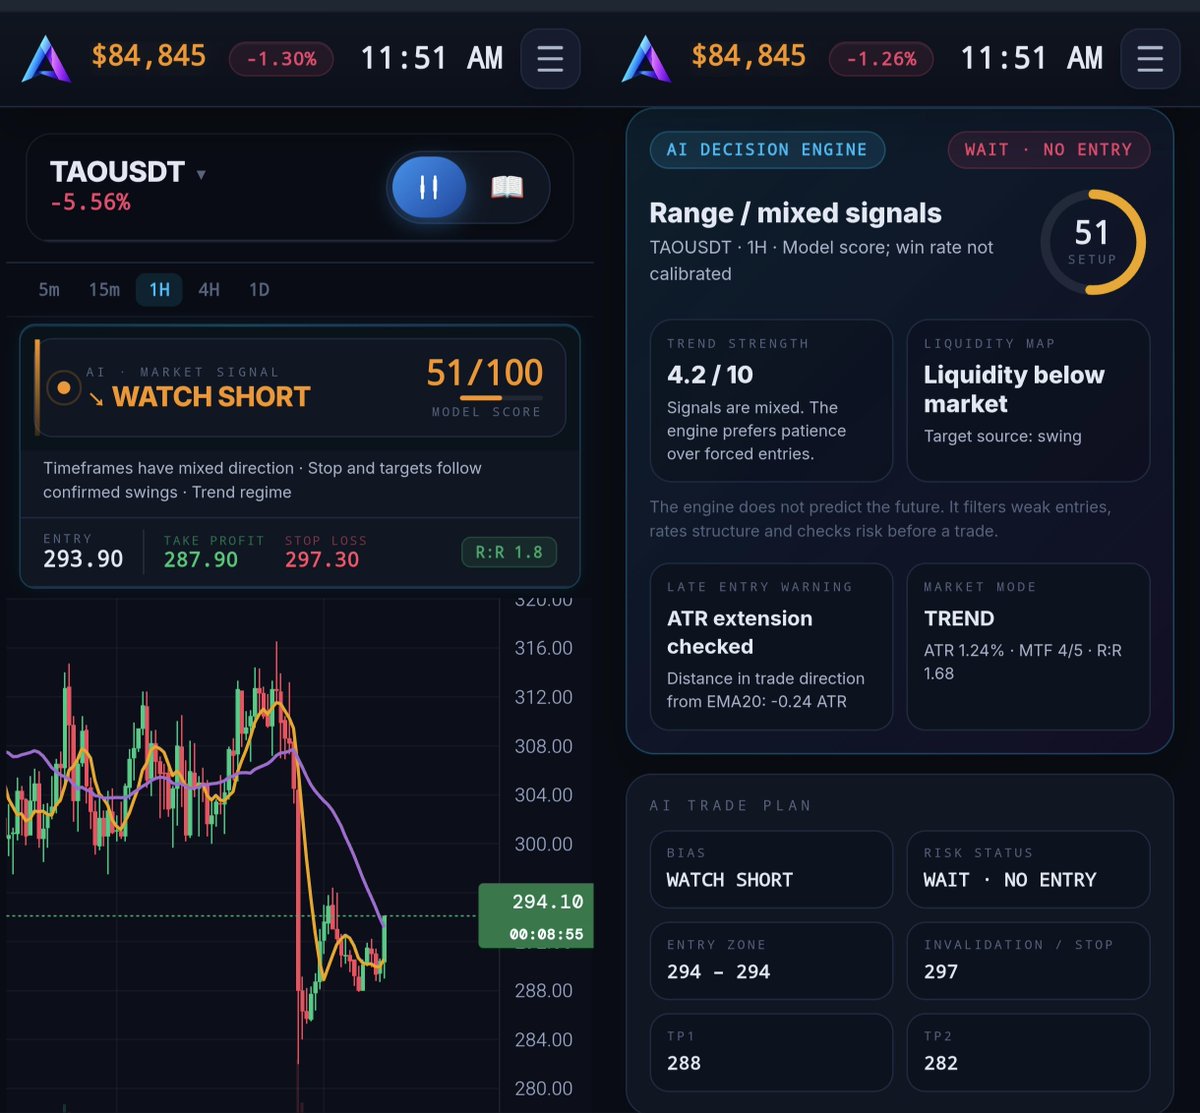Click the Range / mixed signals heading
Image resolution: width=1200 pixels, height=1113 pixels.
click(x=796, y=213)
